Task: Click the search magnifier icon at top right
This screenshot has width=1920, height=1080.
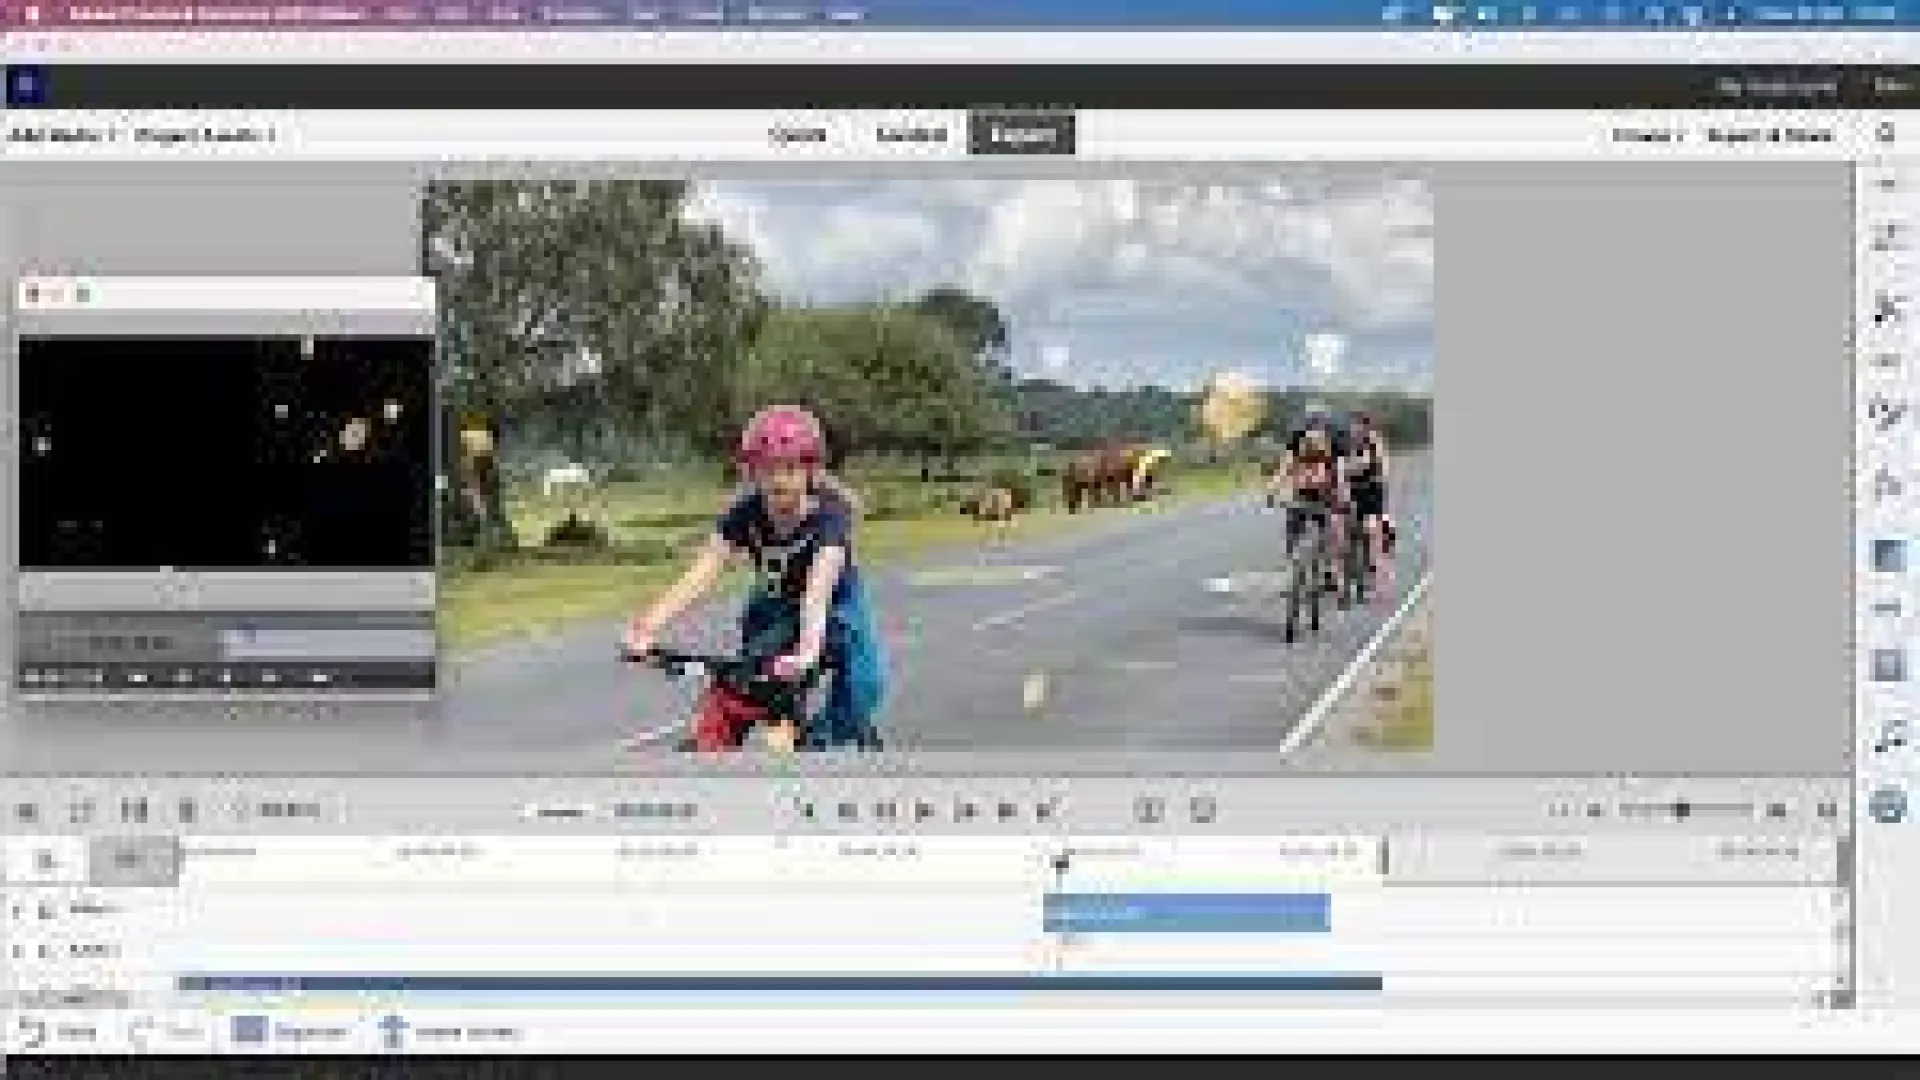Action: coord(1885,134)
